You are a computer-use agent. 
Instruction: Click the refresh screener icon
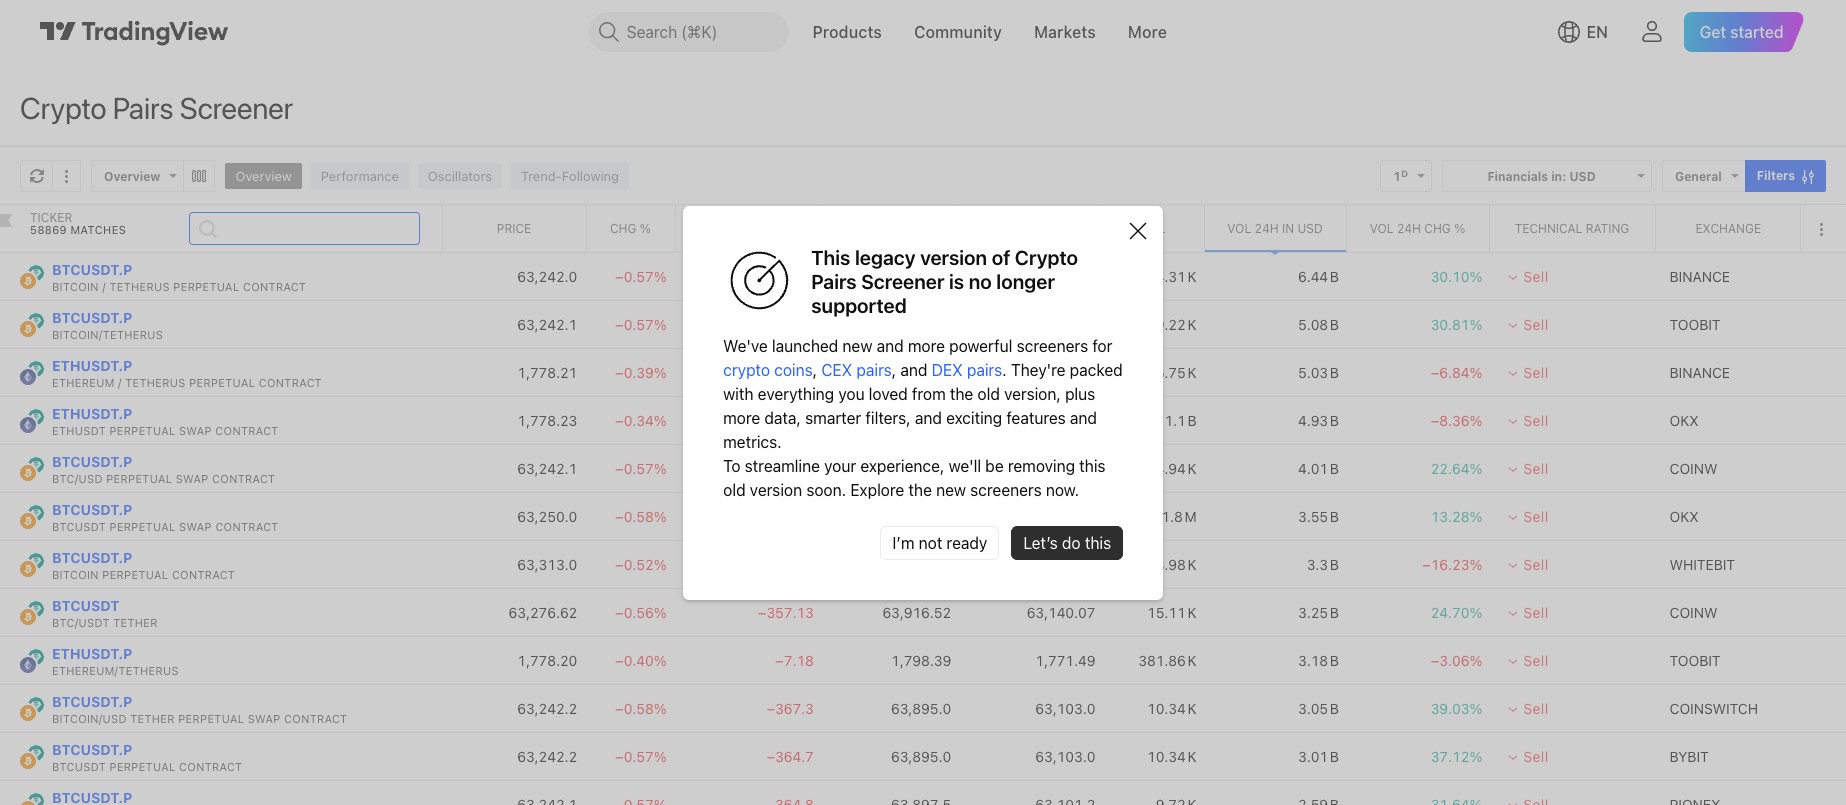click(x=37, y=176)
